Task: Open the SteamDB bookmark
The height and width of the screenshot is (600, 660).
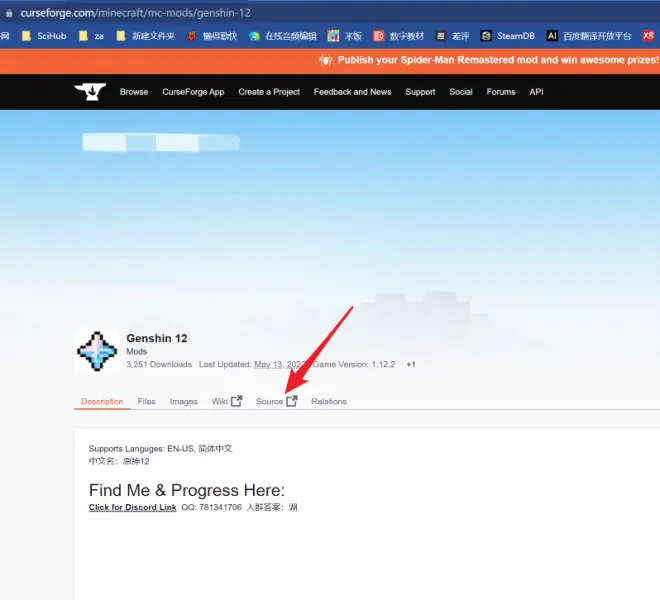Action: tap(507, 36)
